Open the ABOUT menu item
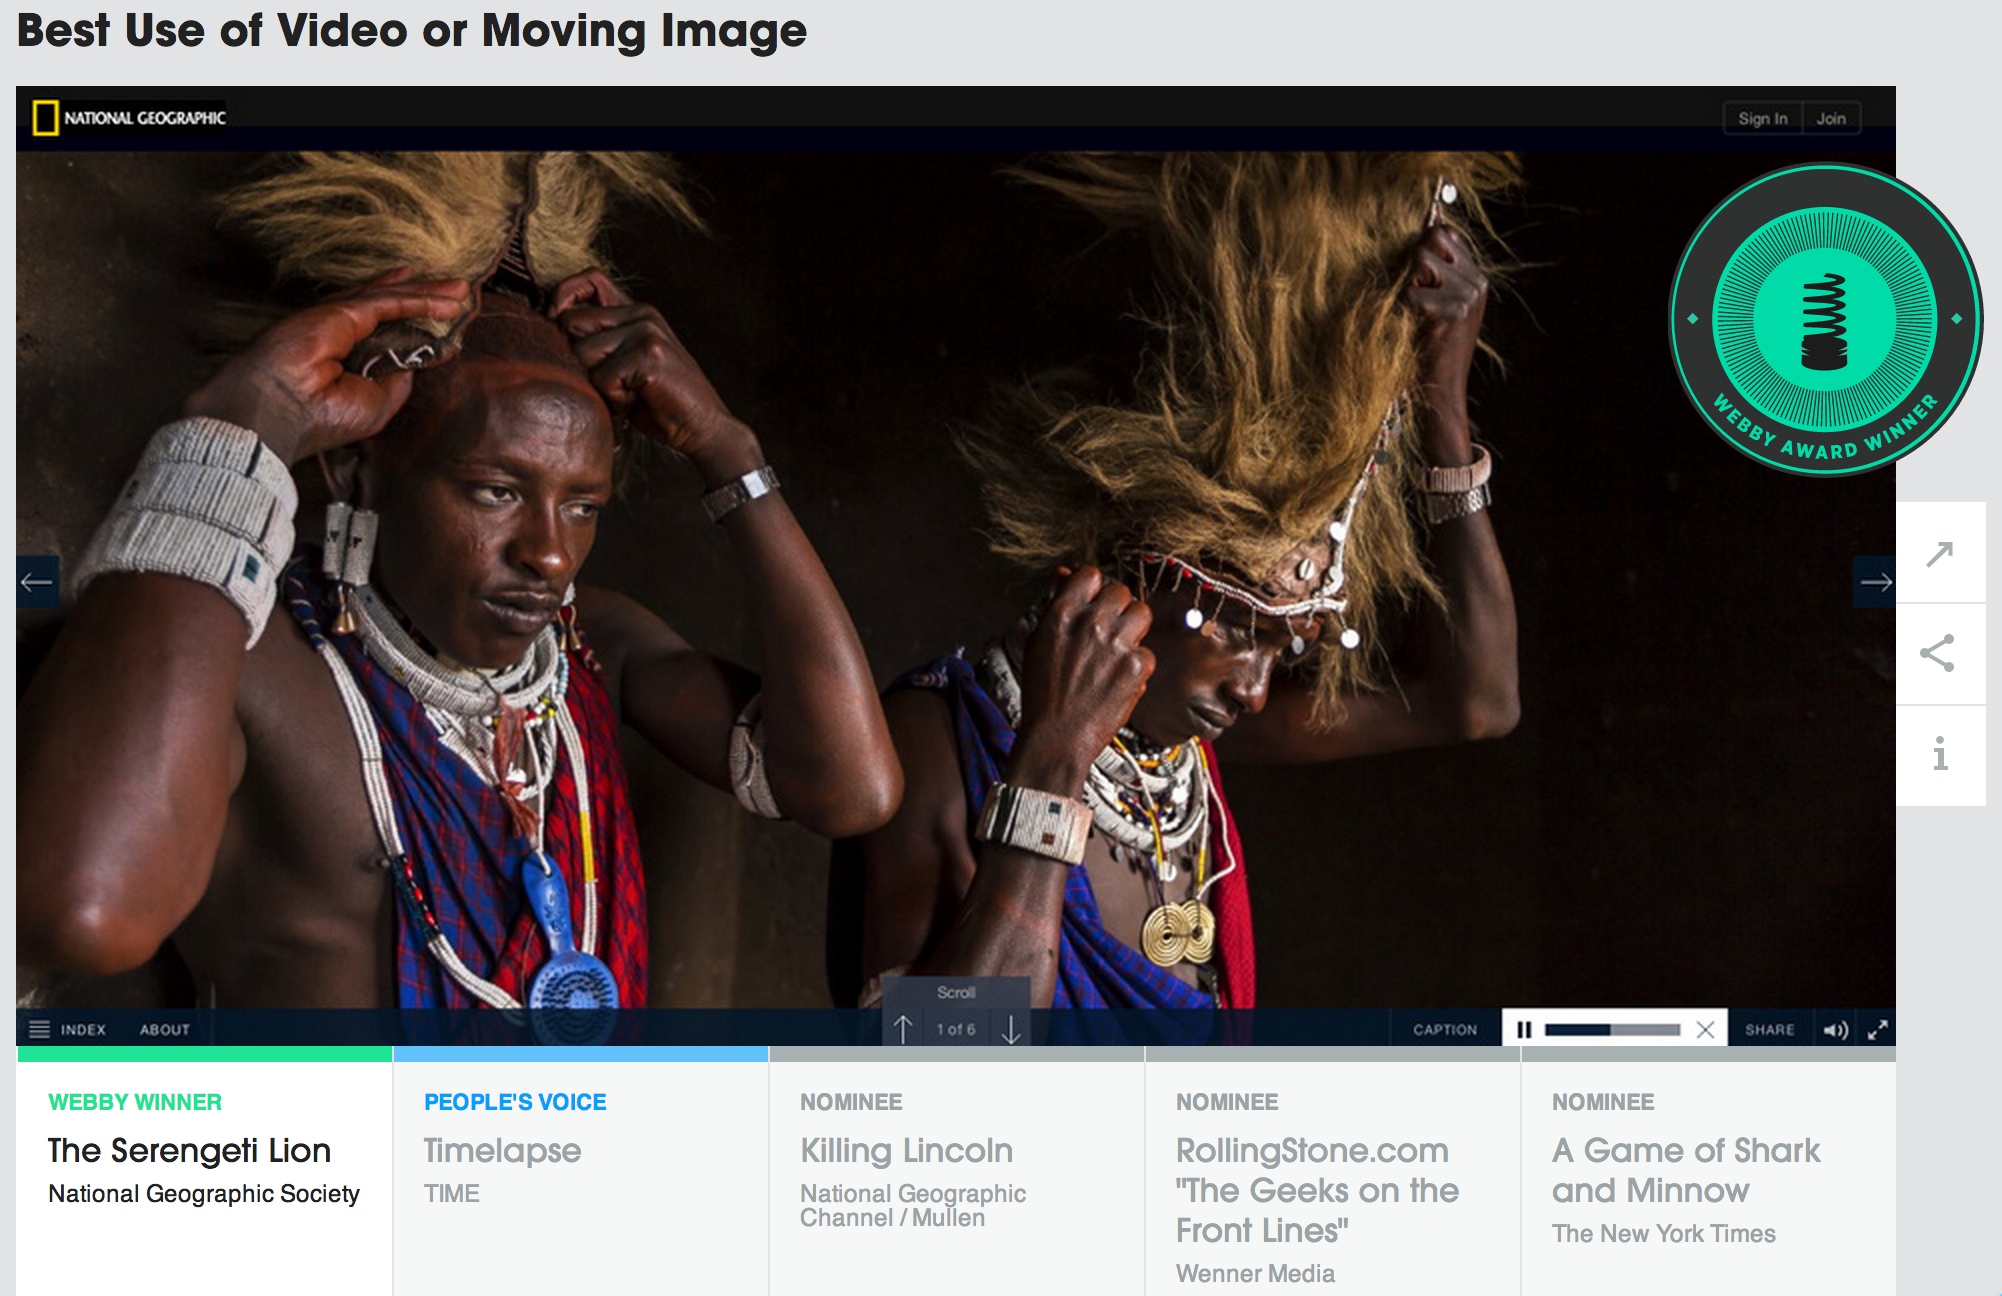This screenshot has height=1296, width=2002. pyautogui.click(x=165, y=1029)
